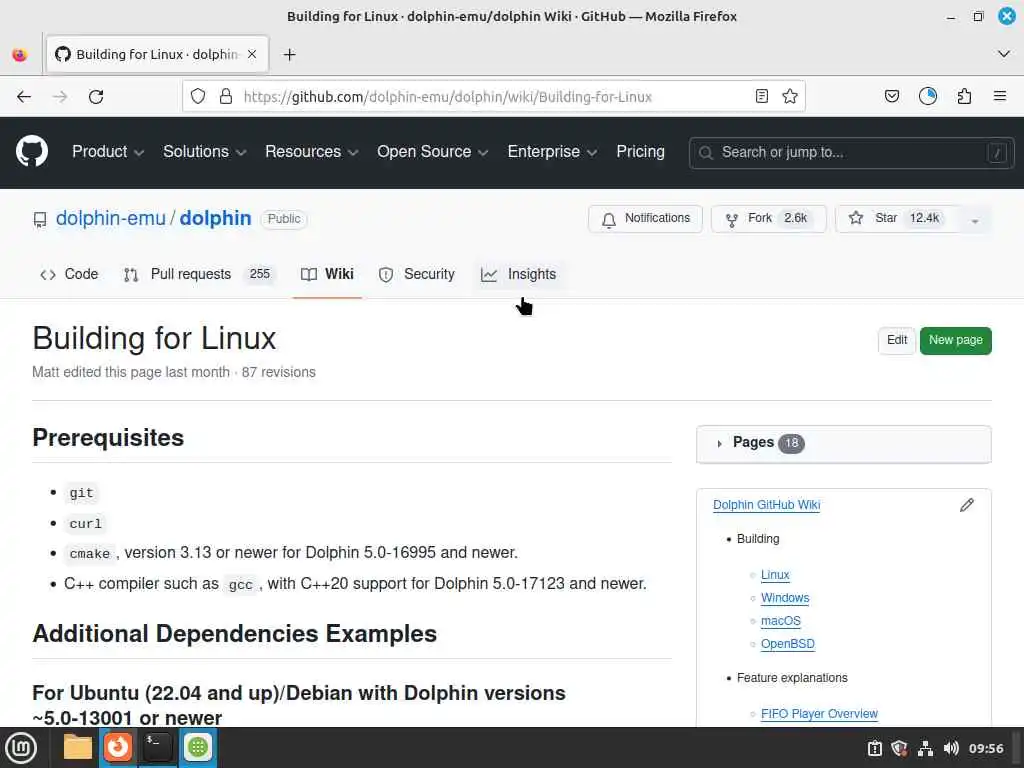Expand the Enterprise menu
The image size is (1024, 768).
[x=552, y=152]
